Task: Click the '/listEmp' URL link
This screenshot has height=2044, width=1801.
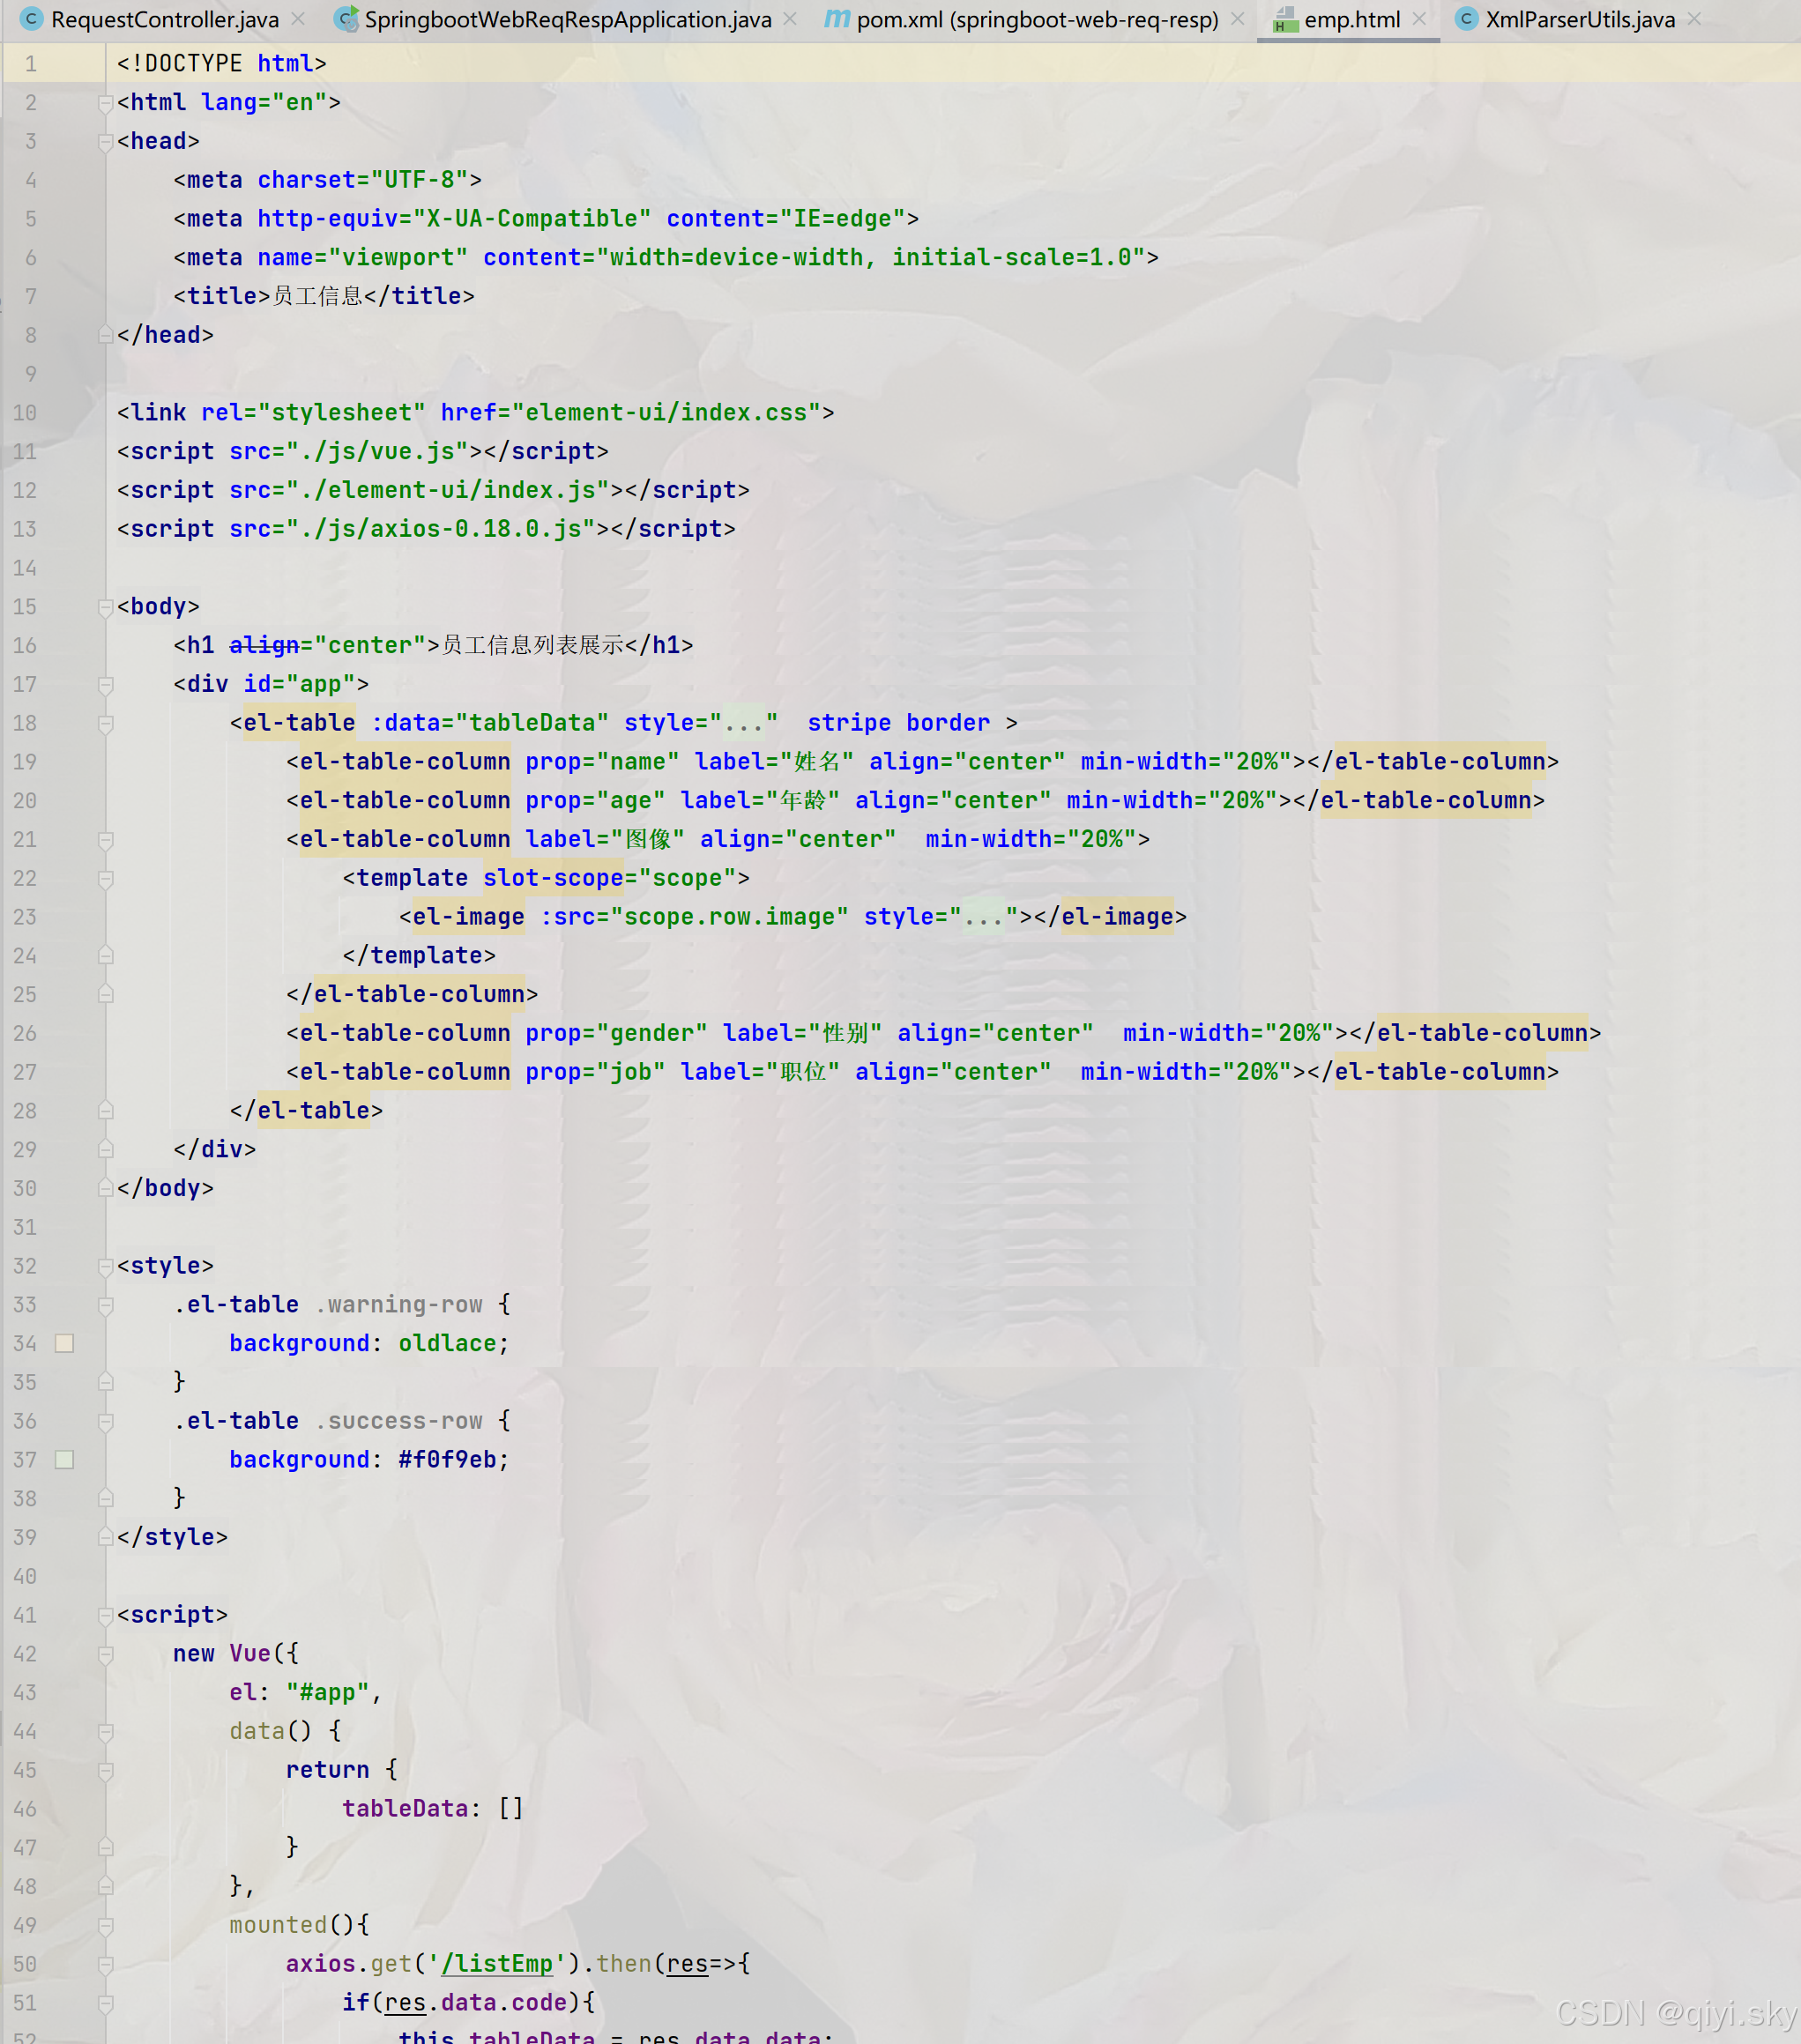Action: click(496, 1964)
